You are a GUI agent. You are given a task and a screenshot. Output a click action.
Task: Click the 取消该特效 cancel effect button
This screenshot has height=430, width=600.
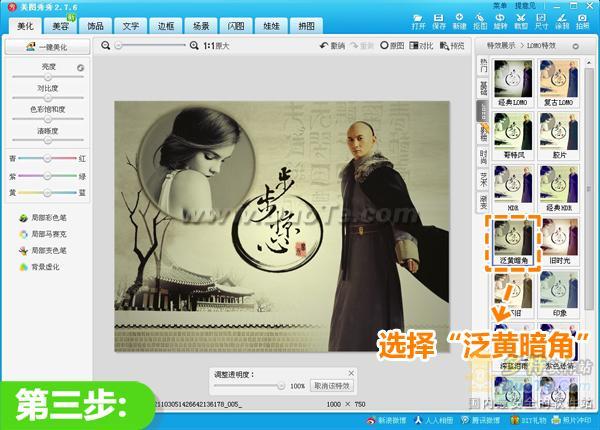tap(332, 386)
